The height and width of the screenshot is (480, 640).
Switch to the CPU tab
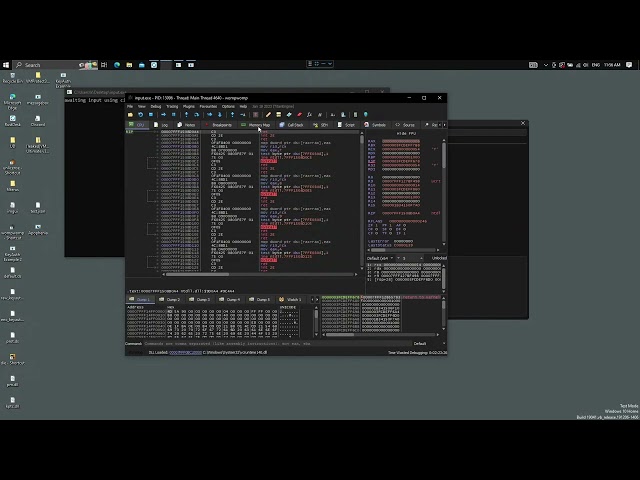tap(137, 125)
